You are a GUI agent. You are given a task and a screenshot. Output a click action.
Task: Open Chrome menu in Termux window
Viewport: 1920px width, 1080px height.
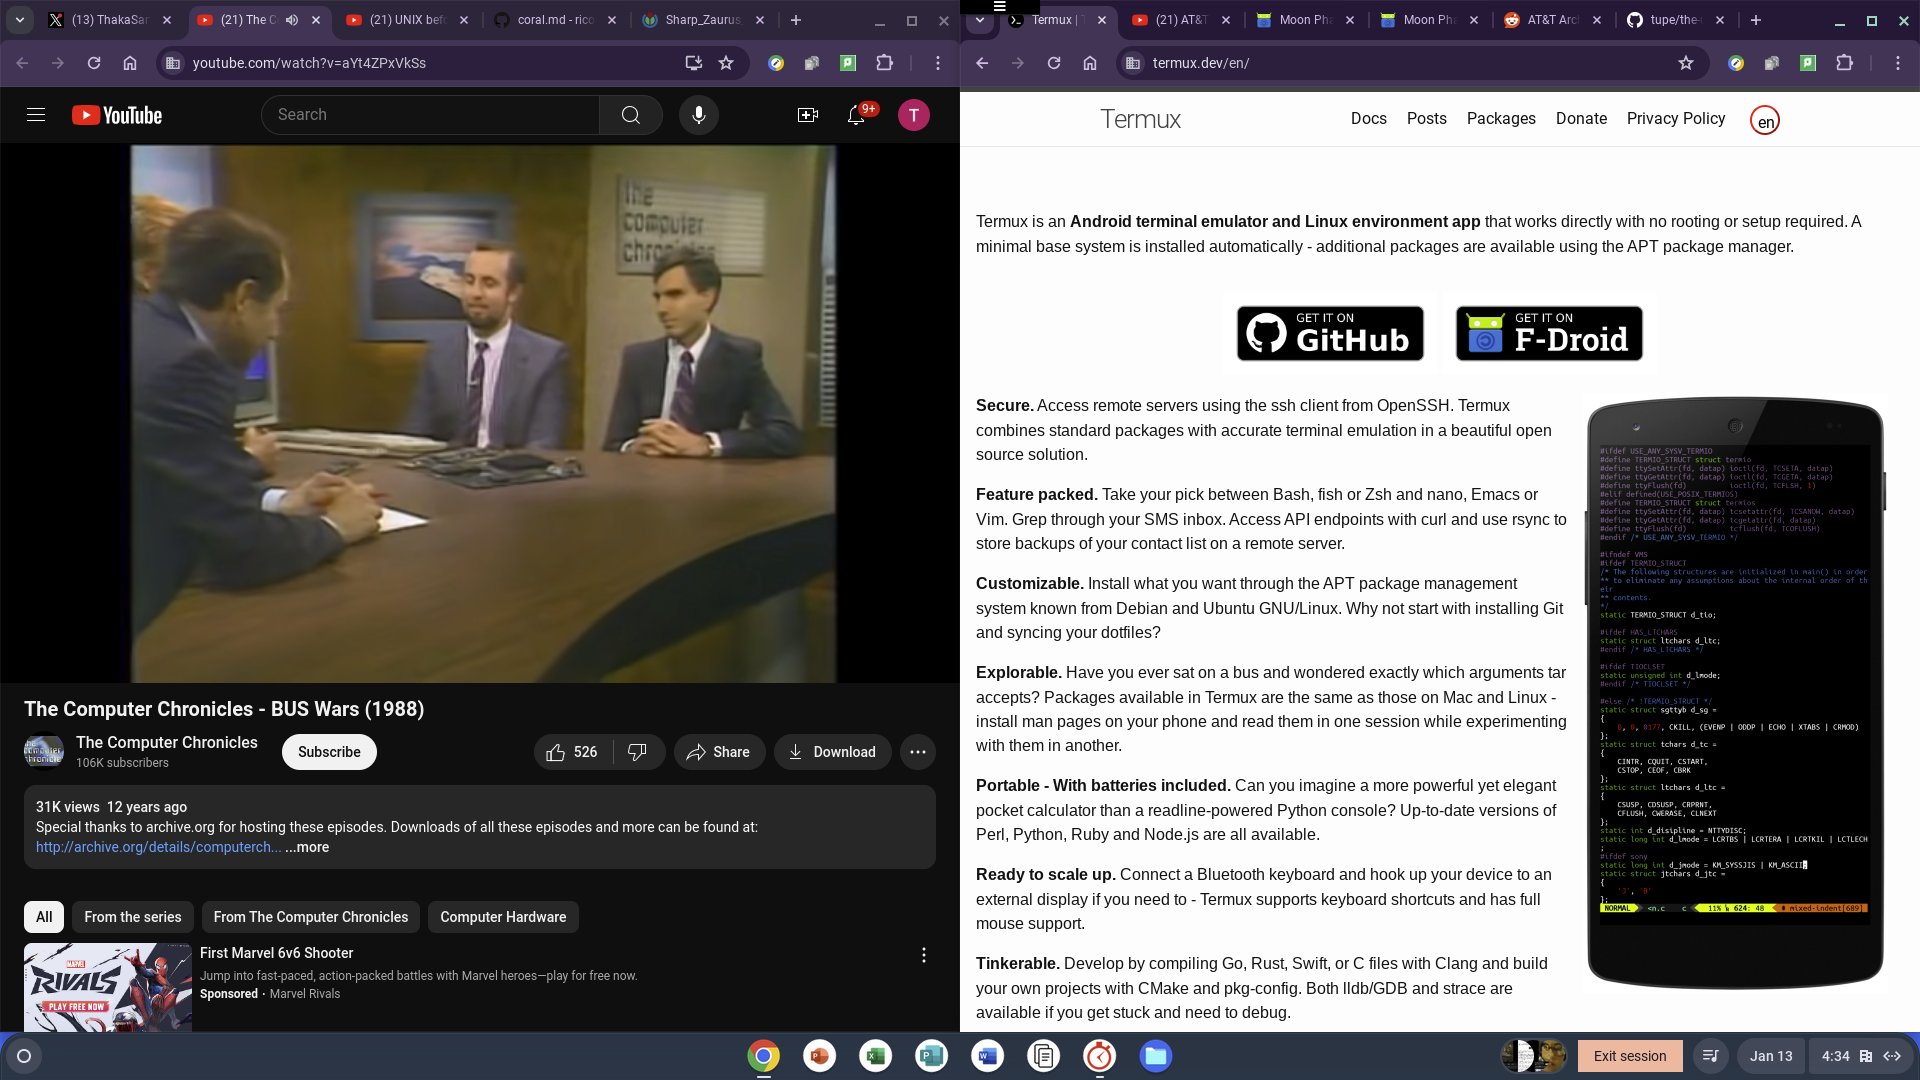pyautogui.click(x=1898, y=63)
